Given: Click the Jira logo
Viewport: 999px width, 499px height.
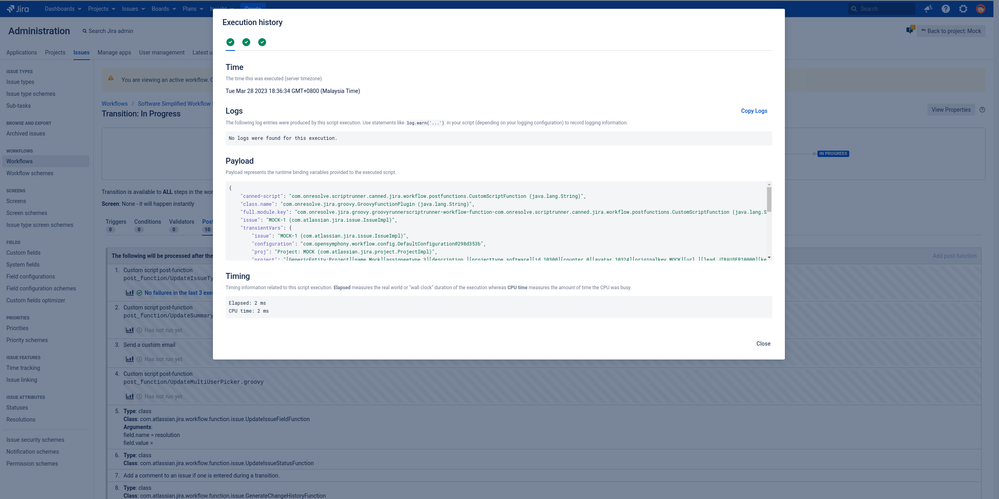Looking at the screenshot, I should tap(18, 9).
